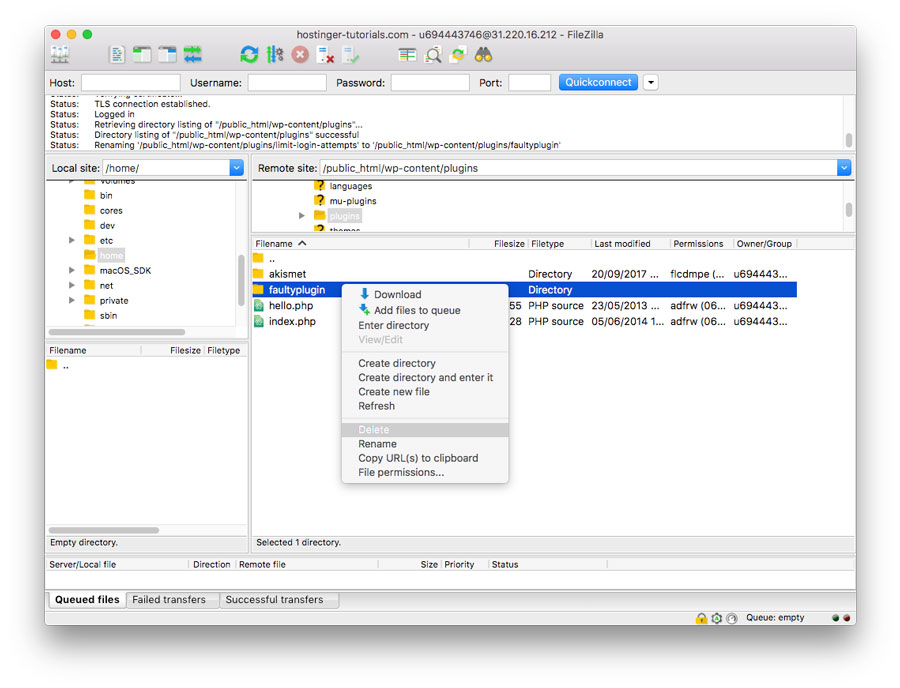Click the hello.php file icon
Image resolution: width=900 pixels, height=688 pixels.
259,305
